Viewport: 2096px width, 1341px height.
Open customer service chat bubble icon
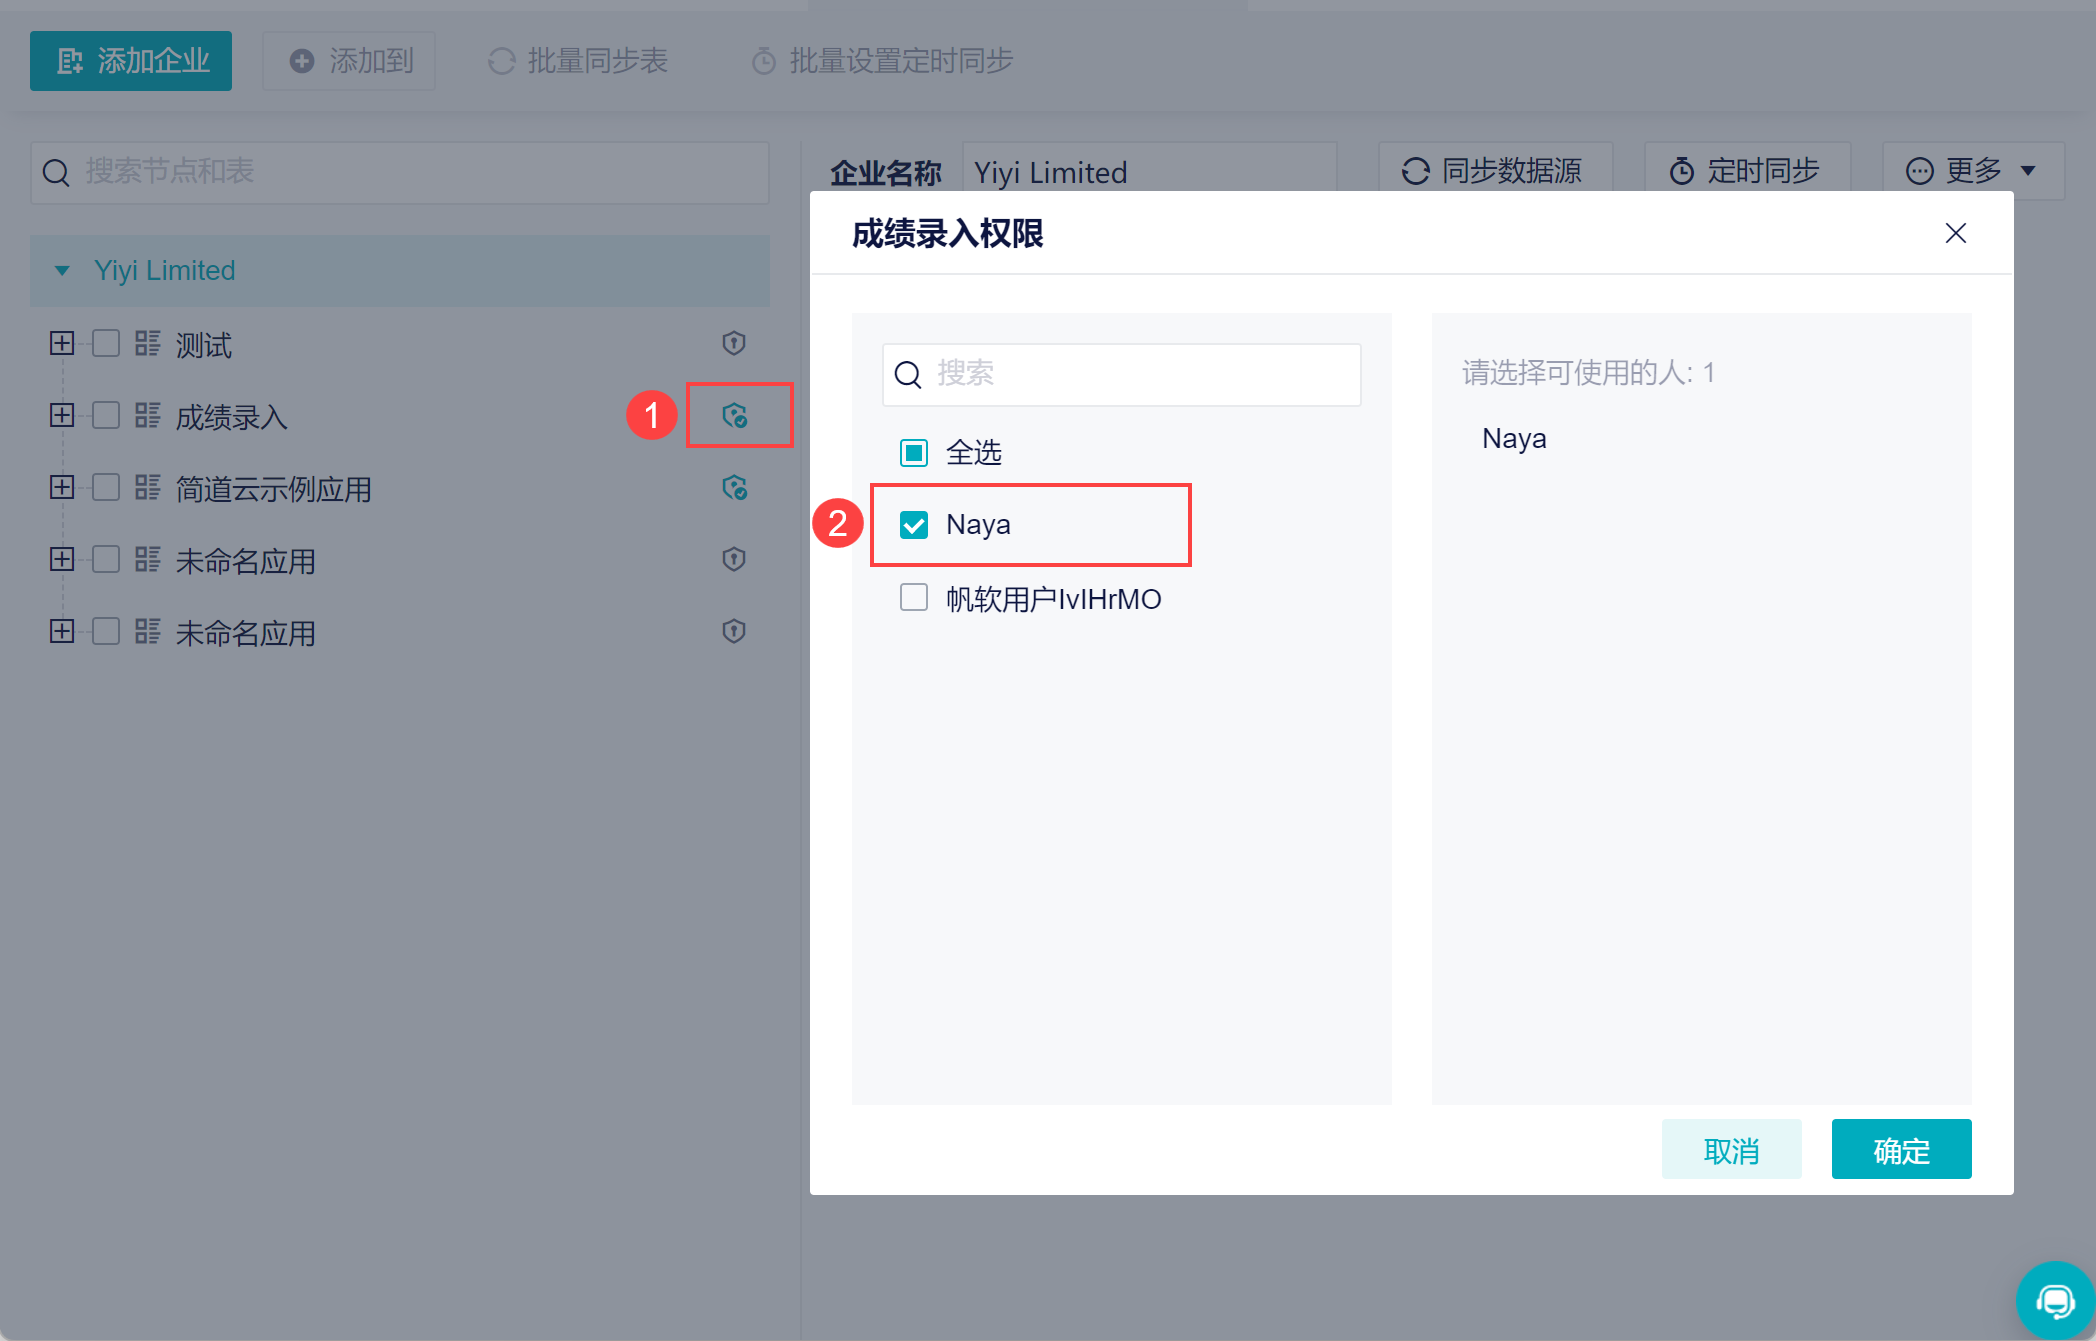point(2055,1301)
